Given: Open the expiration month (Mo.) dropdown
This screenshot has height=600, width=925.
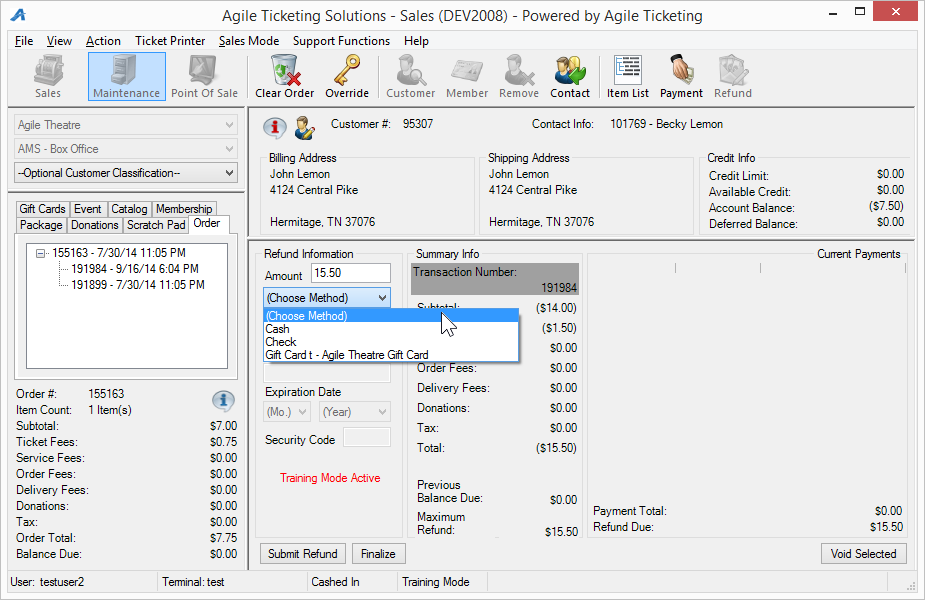Looking at the screenshot, I should tap(287, 412).
